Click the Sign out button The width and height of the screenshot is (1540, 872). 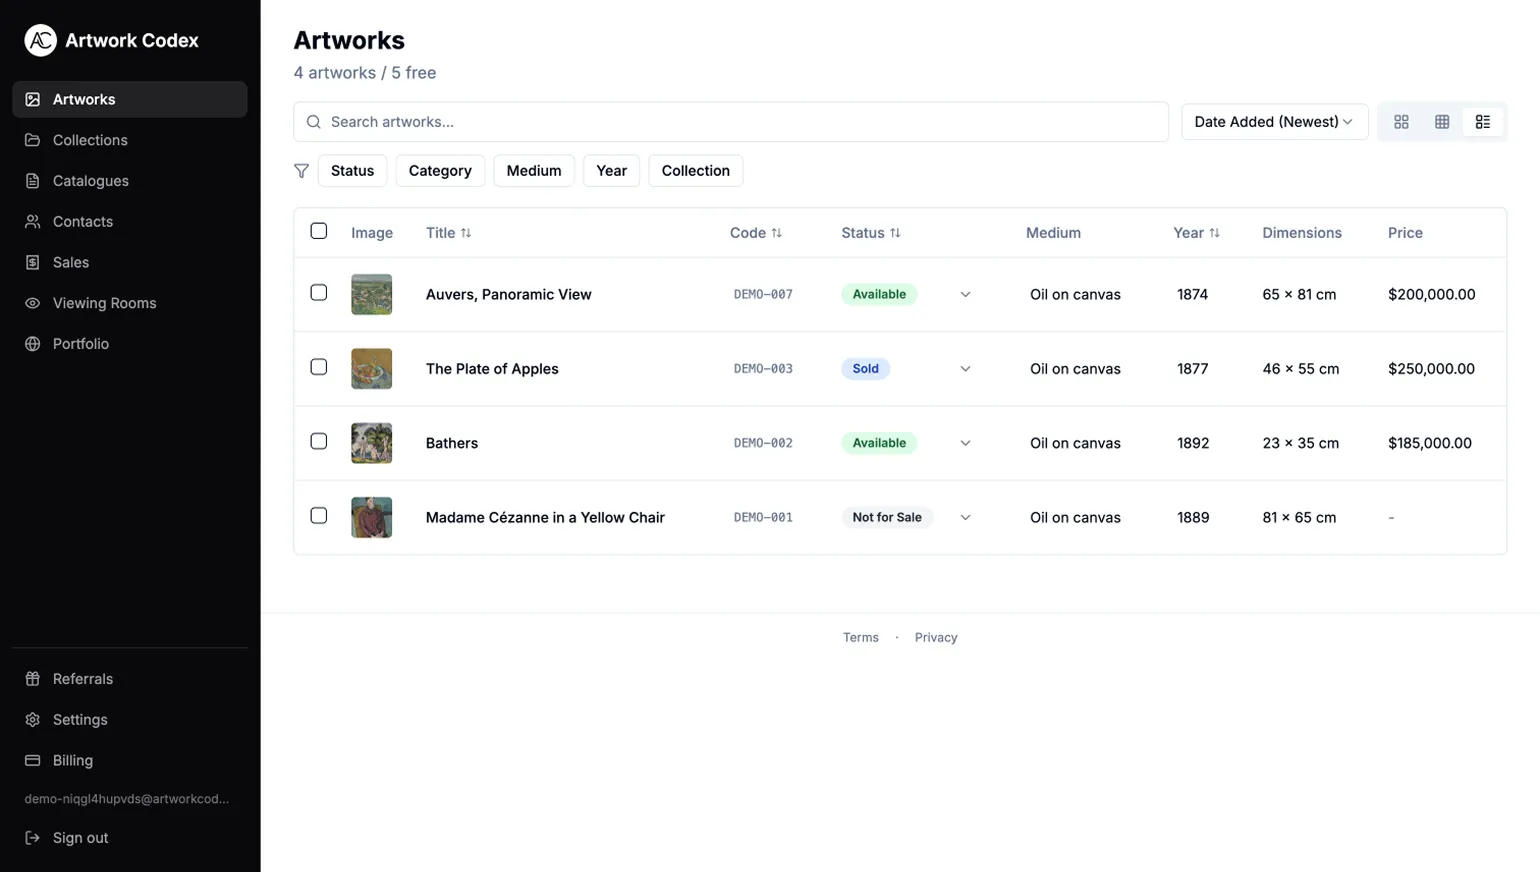coord(80,838)
